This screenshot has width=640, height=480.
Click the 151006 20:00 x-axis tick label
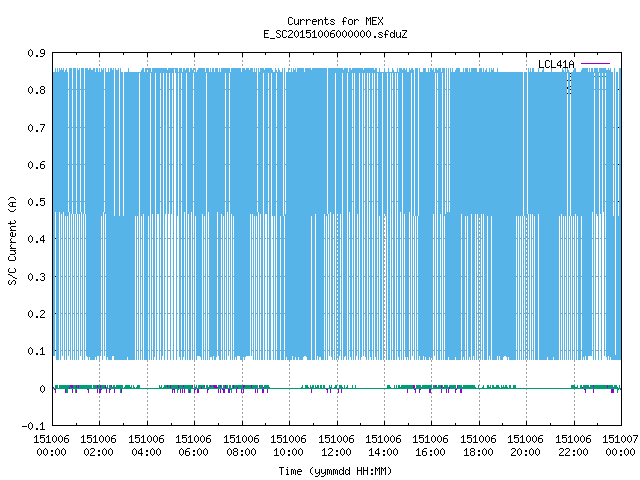pyautogui.click(x=525, y=446)
